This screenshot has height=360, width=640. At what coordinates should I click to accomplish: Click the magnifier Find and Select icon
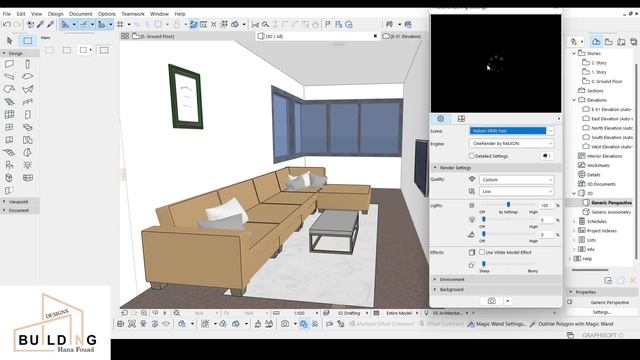(x=265, y=24)
